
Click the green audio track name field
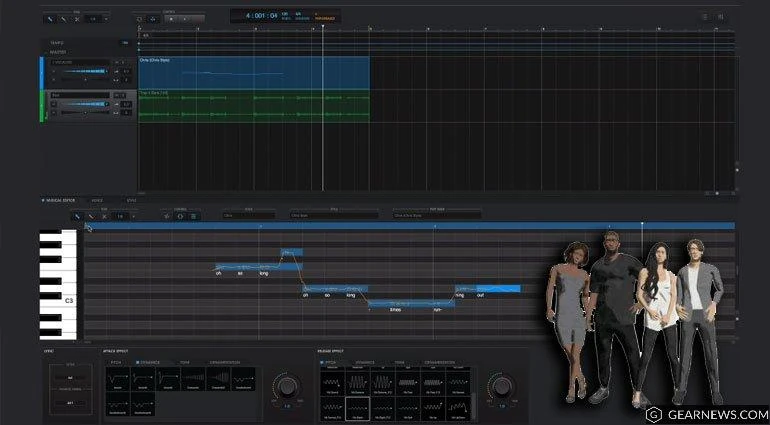[80, 95]
